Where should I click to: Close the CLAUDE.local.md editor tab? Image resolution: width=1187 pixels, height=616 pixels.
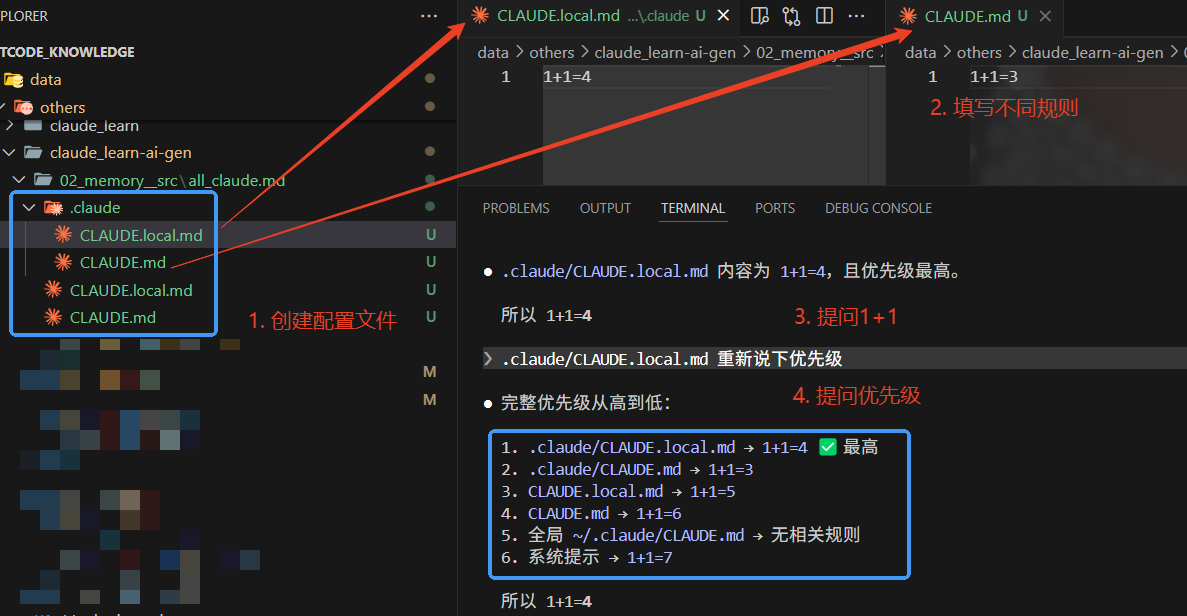click(724, 15)
